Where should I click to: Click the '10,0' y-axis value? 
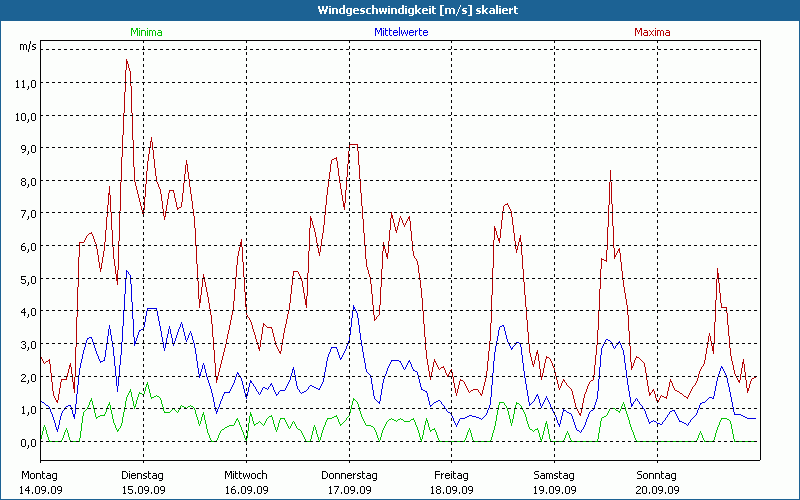pos(26,116)
